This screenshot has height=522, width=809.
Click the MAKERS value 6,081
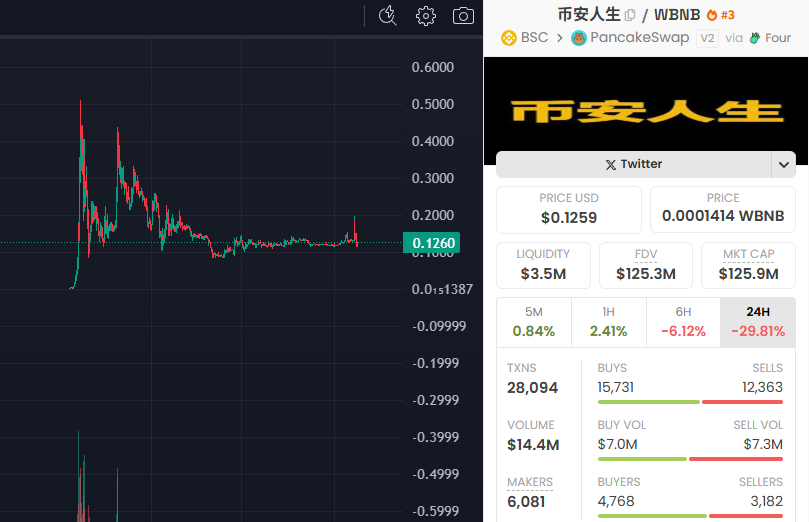pos(526,501)
